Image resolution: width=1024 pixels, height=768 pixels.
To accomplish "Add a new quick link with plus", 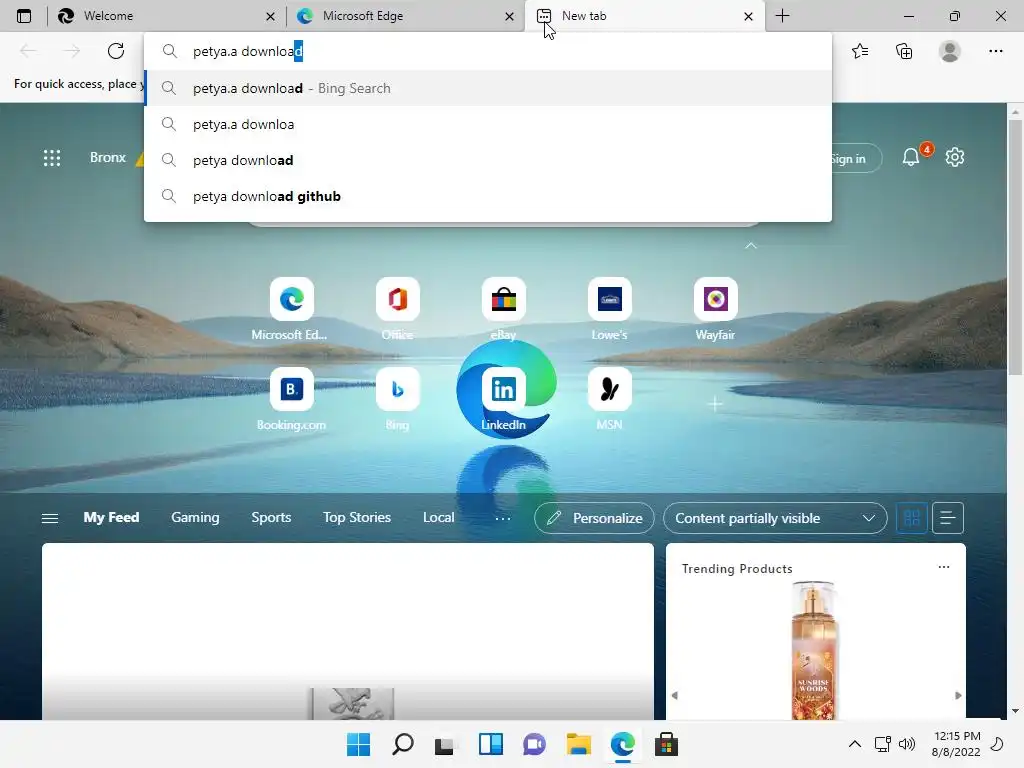I will [715, 404].
